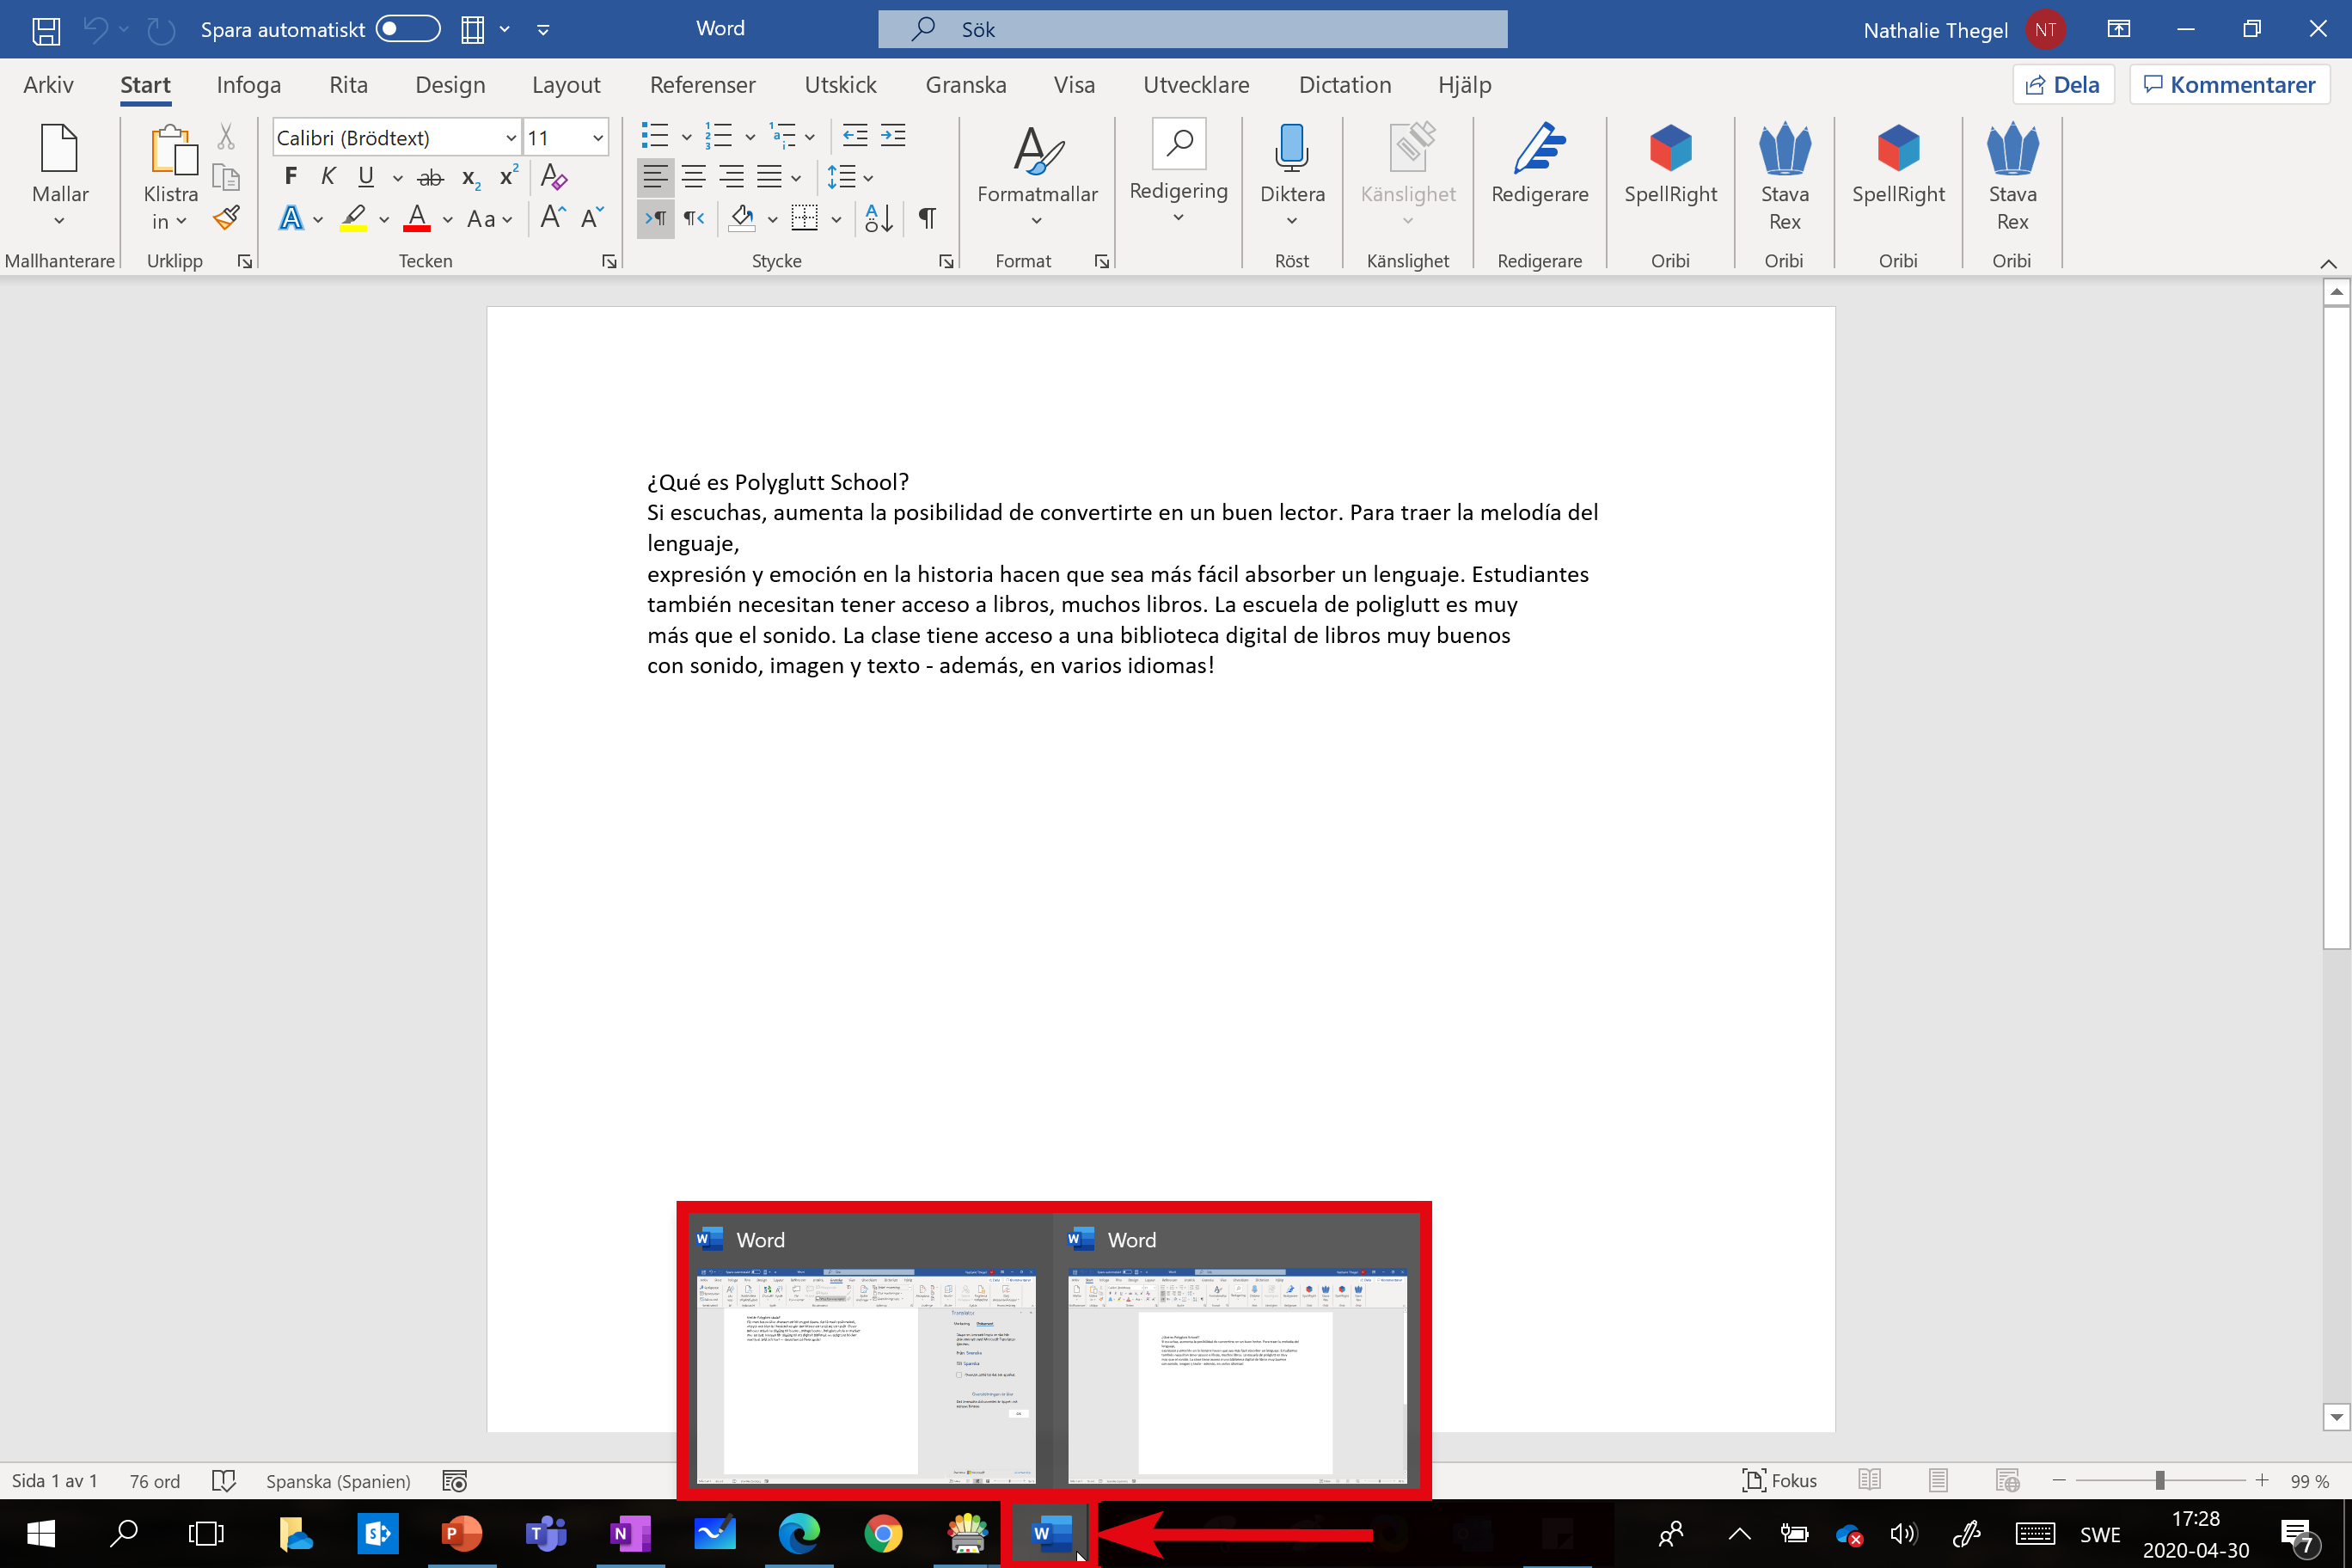The image size is (2352, 1568).
Task: Expand the numbered list dropdown arrow
Action: (x=749, y=137)
